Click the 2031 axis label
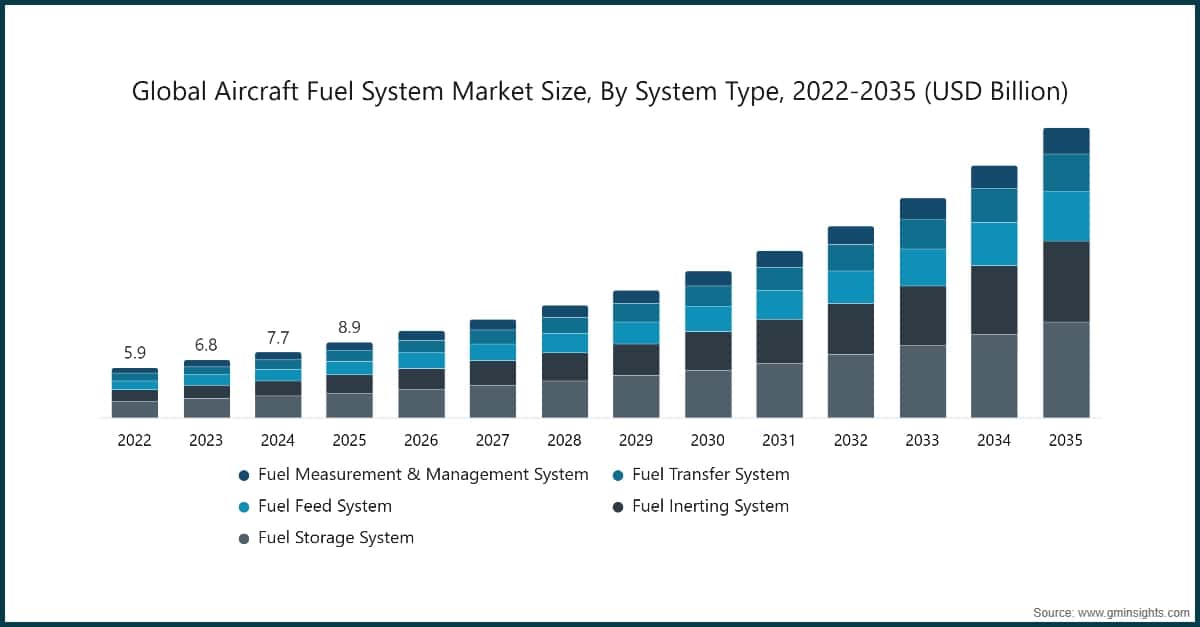Image resolution: width=1200 pixels, height=627 pixels. 779,440
